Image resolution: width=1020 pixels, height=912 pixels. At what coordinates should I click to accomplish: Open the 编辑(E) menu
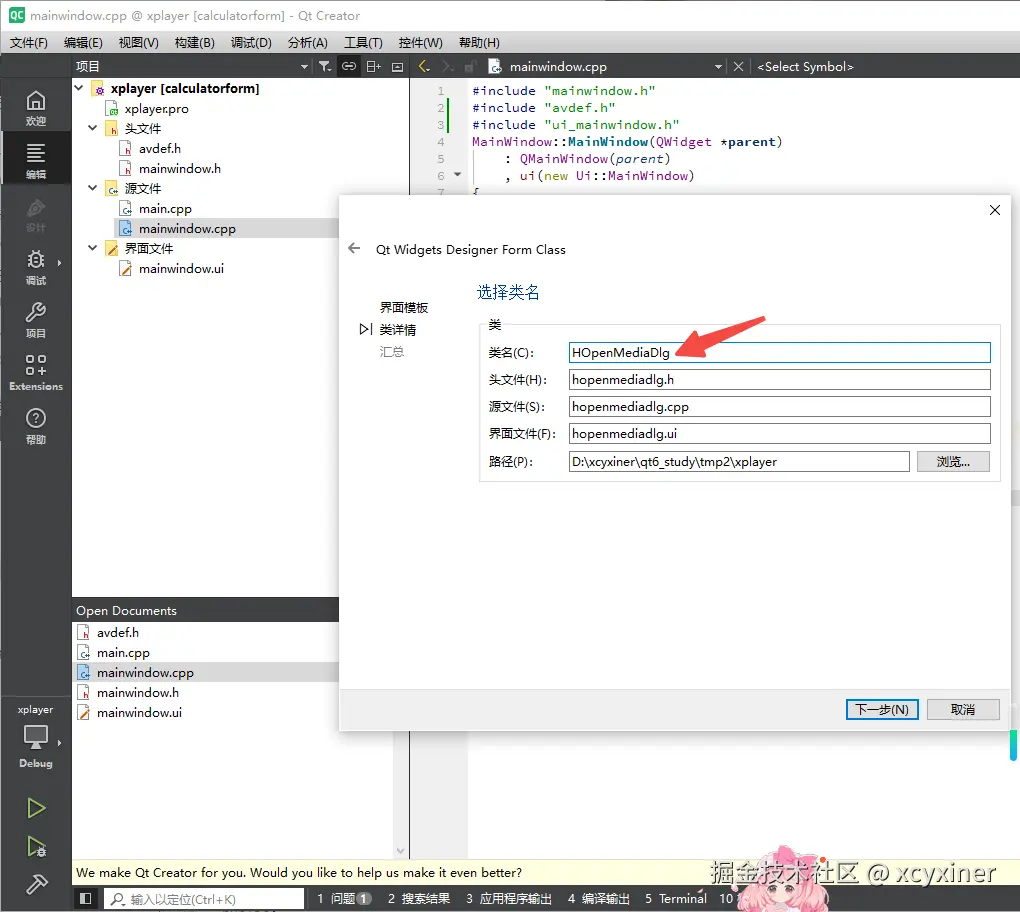tap(83, 42)
